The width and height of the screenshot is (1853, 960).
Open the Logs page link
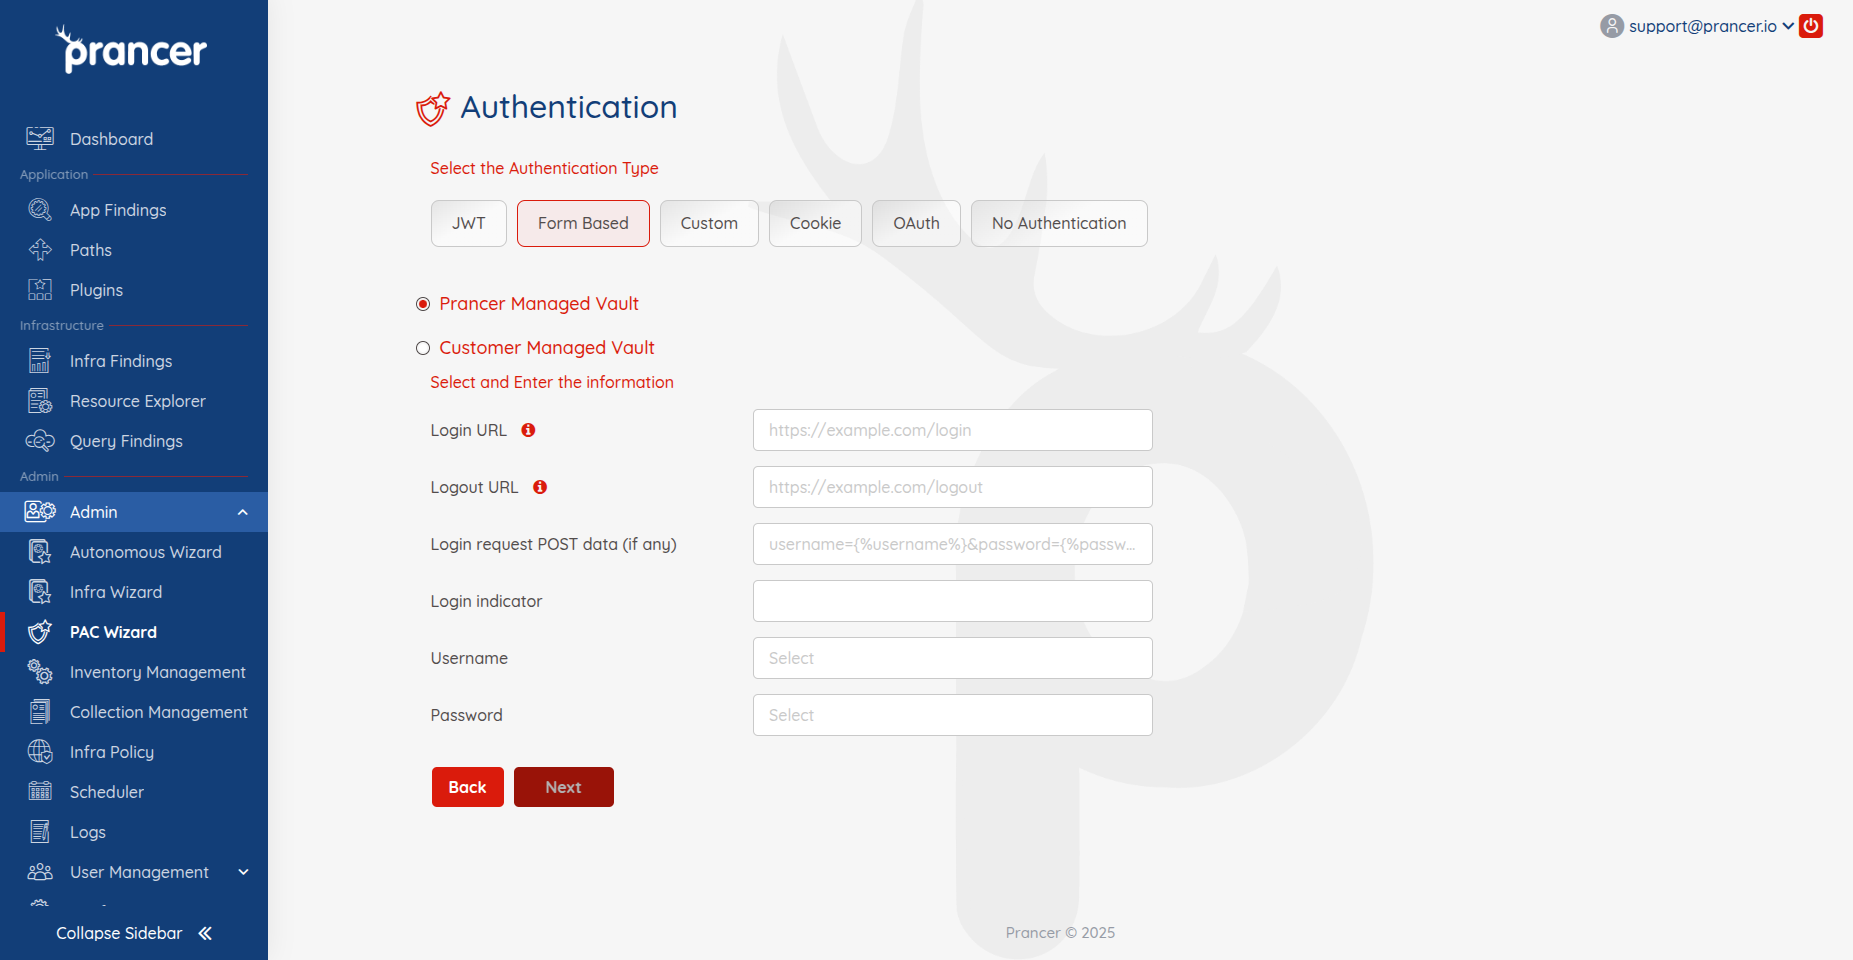click(88, 832)
